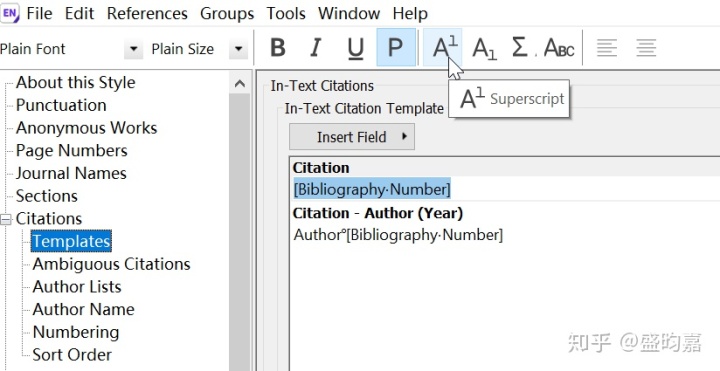Image resolution: width=720 pixels, height=371 pixels.
Task: Open the Window menu
Action: click(x=349, y=13)
